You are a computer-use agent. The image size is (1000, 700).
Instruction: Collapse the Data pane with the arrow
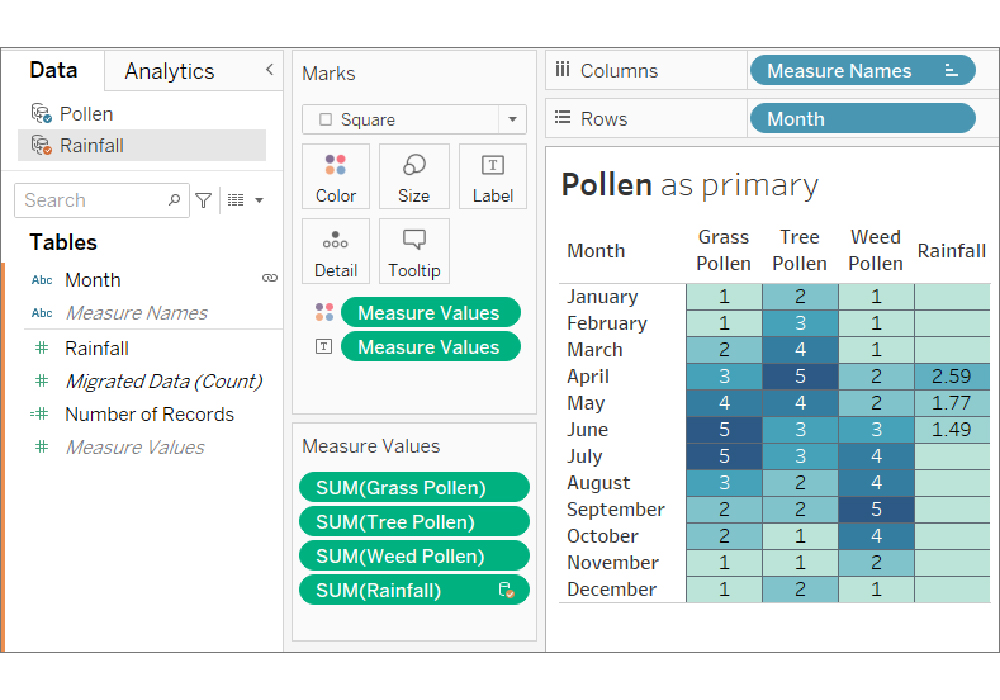(x=268, y=70)
